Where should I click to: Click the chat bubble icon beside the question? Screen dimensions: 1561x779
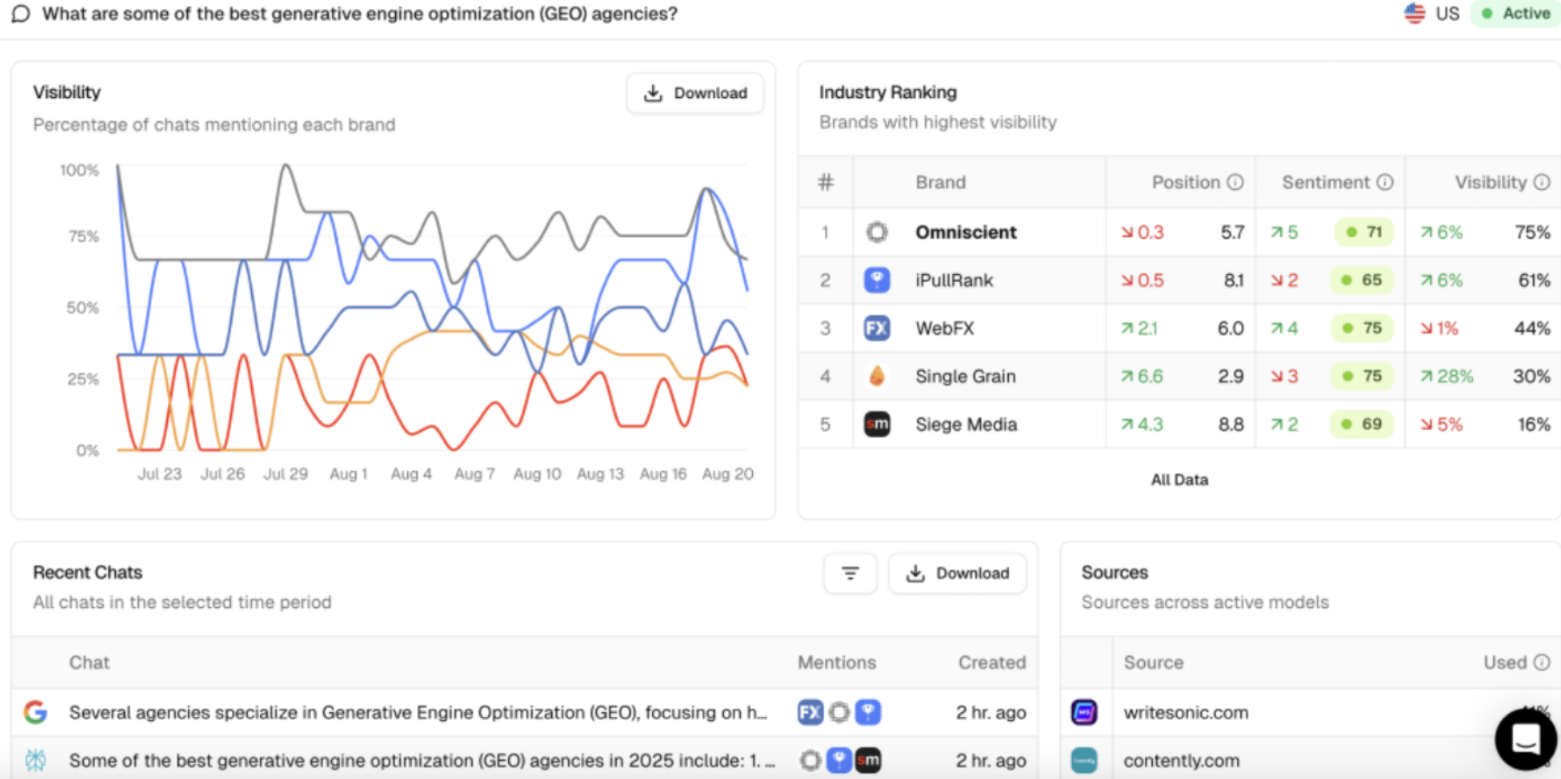tap(20, 15)
